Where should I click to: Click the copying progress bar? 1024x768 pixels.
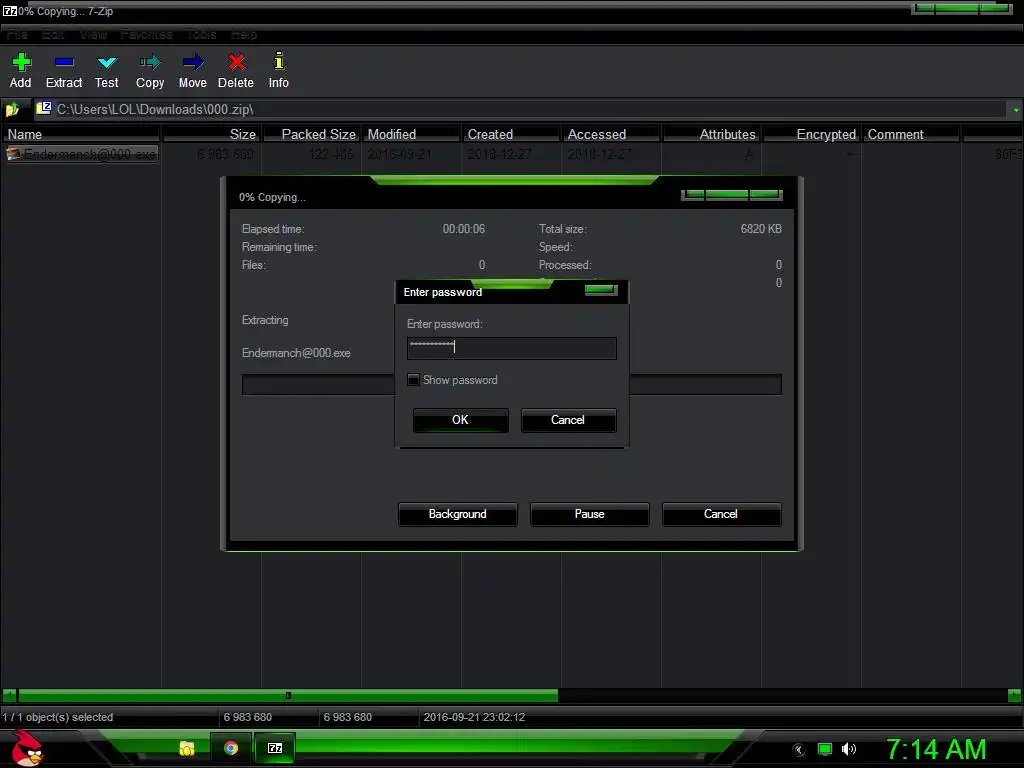(511, 385)
